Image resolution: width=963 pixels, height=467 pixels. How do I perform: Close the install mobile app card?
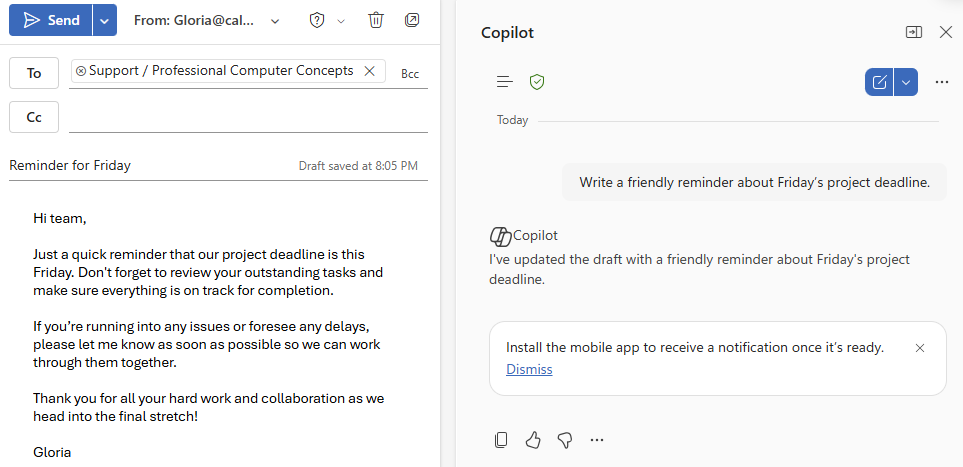(920, 348)
